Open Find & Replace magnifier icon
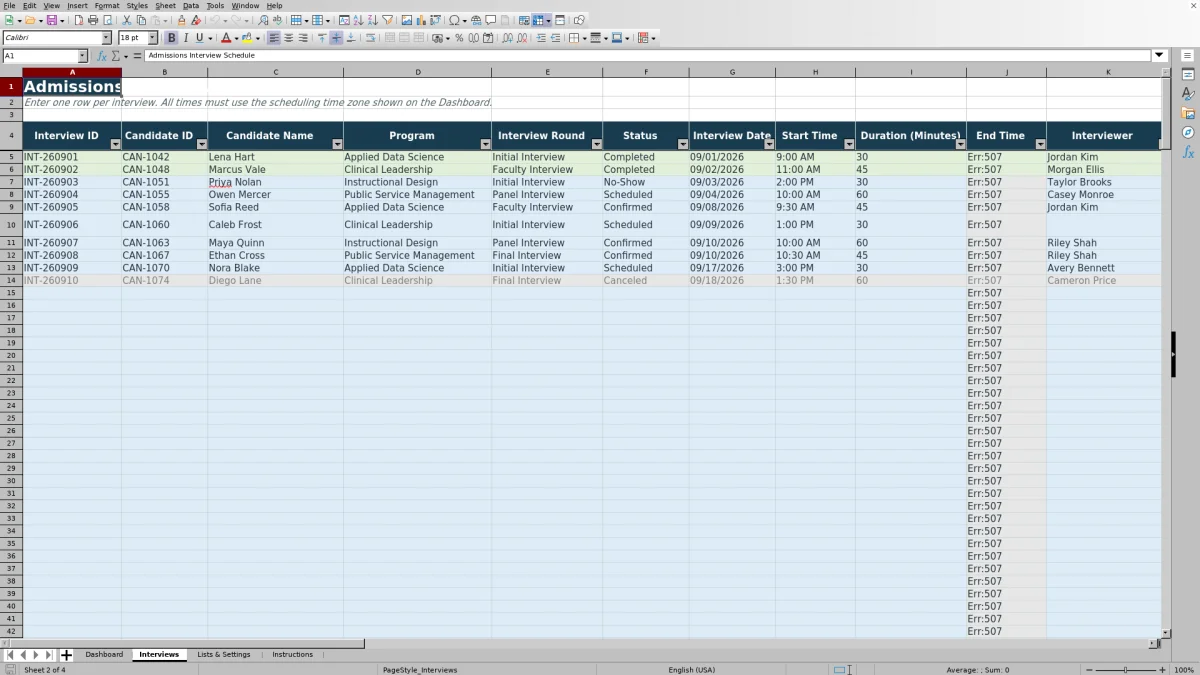This screenshot has height=675, width=1200. [x=263, y=20]
